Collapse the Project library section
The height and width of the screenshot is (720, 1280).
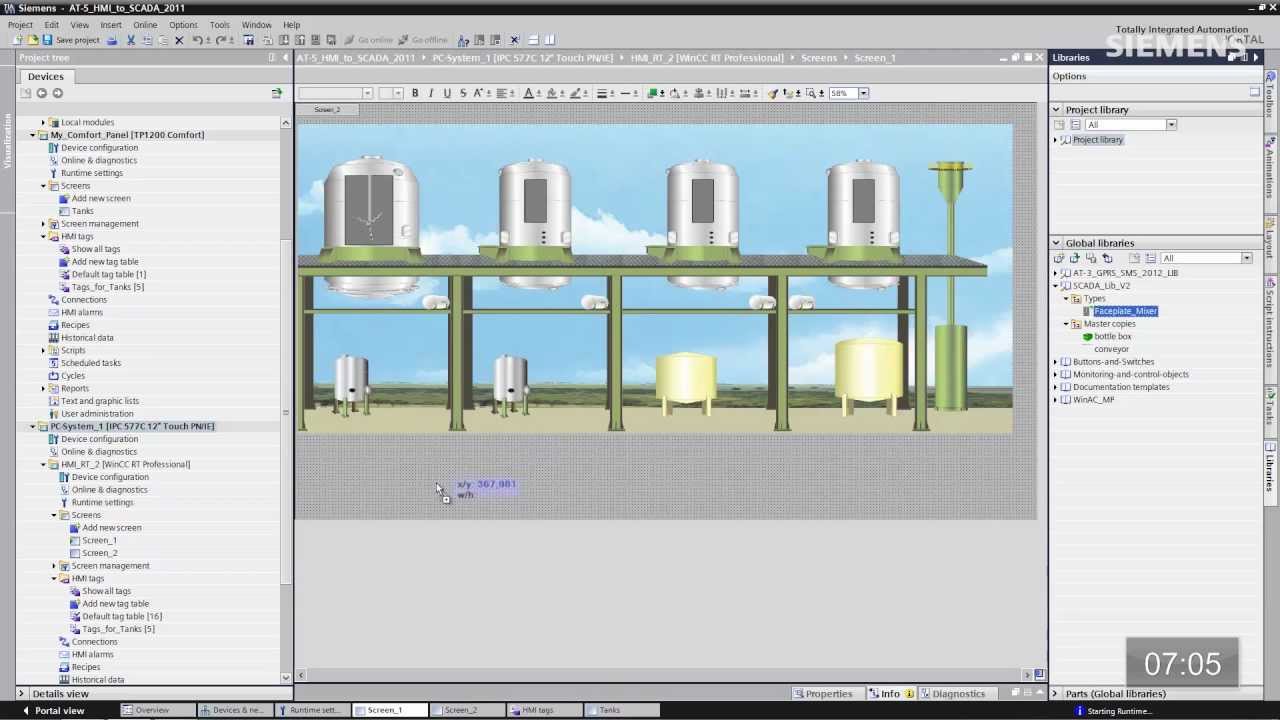click(1056, 110)
